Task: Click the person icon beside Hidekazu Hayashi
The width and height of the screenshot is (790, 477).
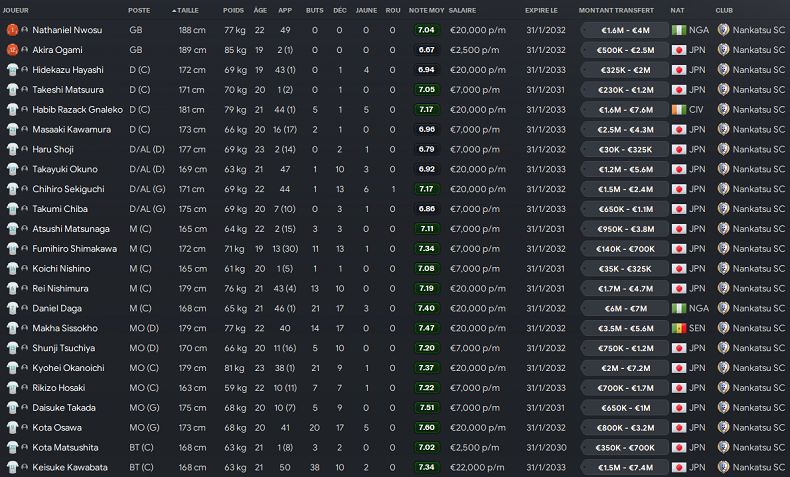Action: pos(24,70)
